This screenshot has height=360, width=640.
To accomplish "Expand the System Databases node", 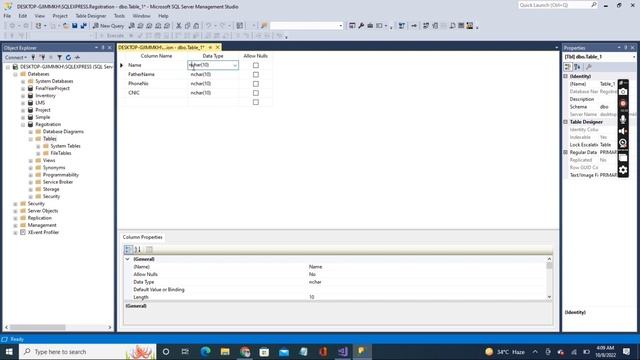I will click(23, 82).
